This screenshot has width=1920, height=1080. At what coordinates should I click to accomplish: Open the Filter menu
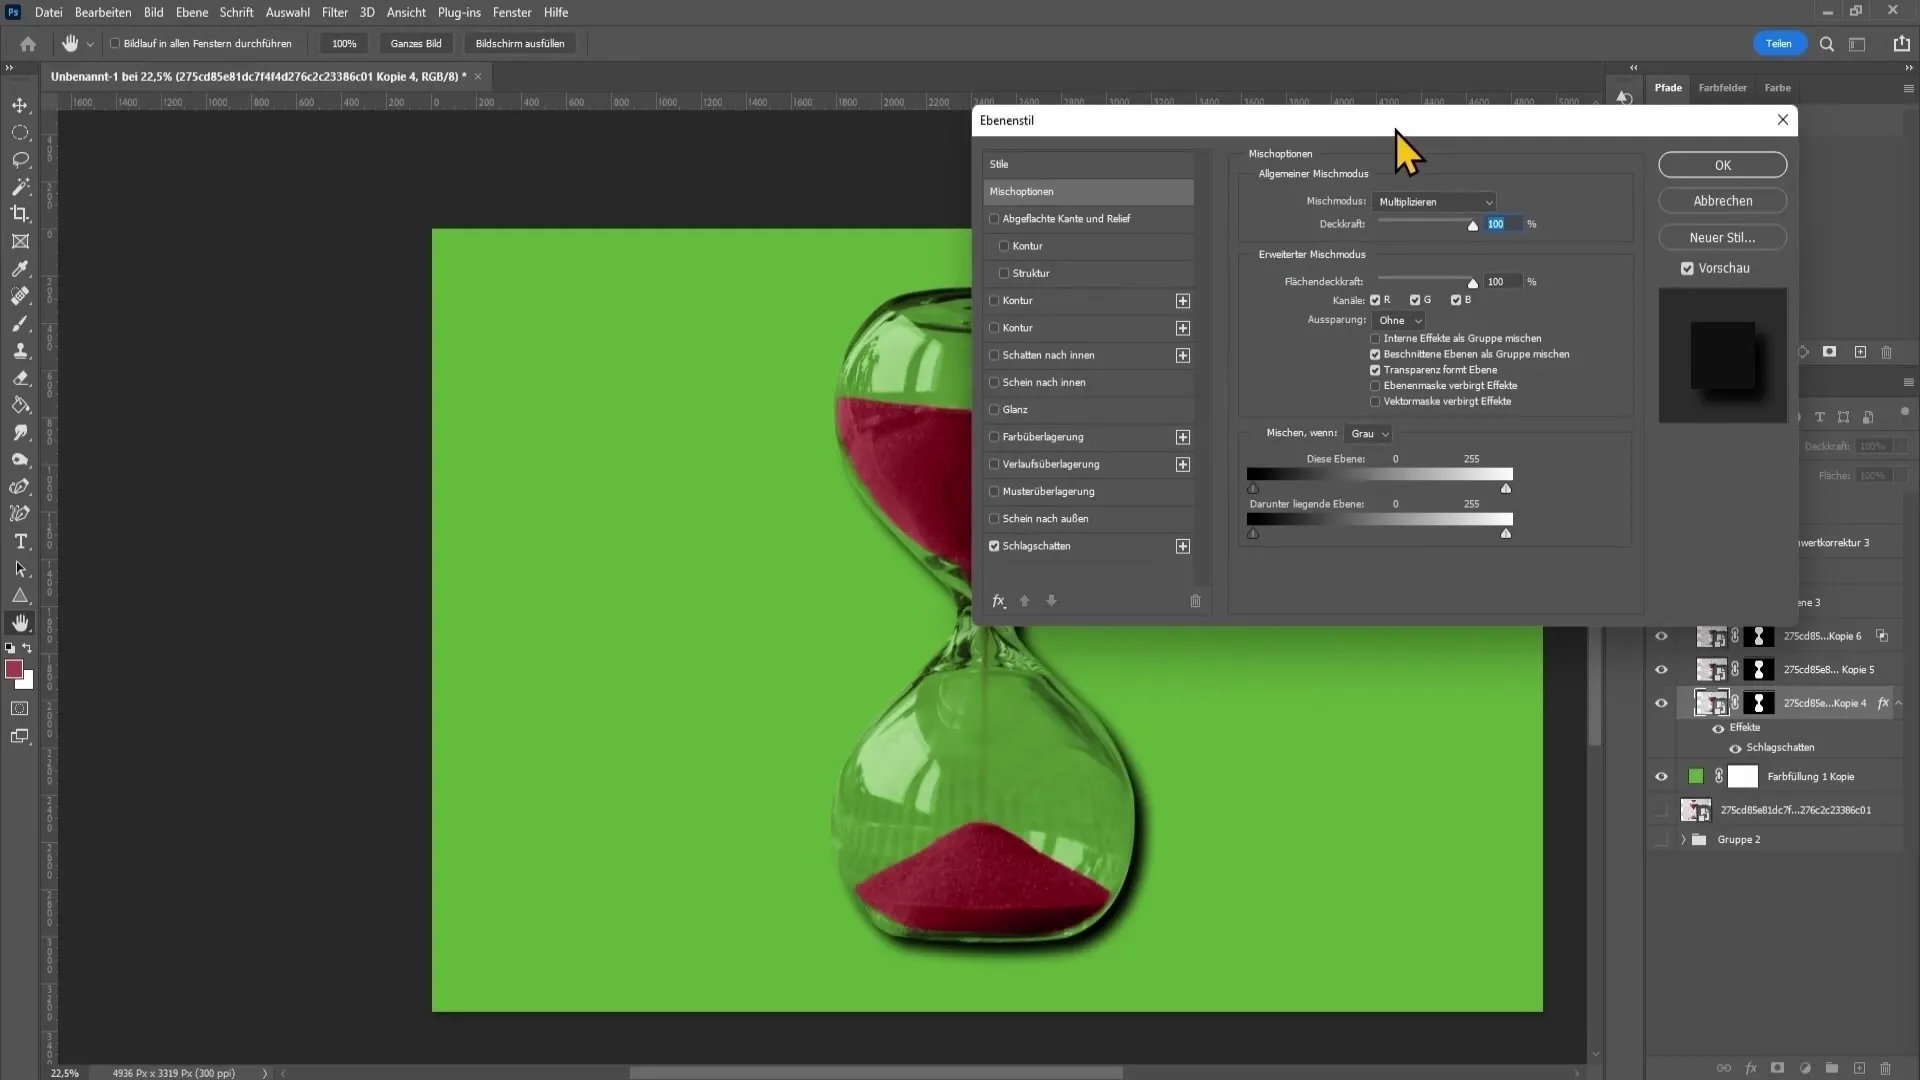(335, 12)
